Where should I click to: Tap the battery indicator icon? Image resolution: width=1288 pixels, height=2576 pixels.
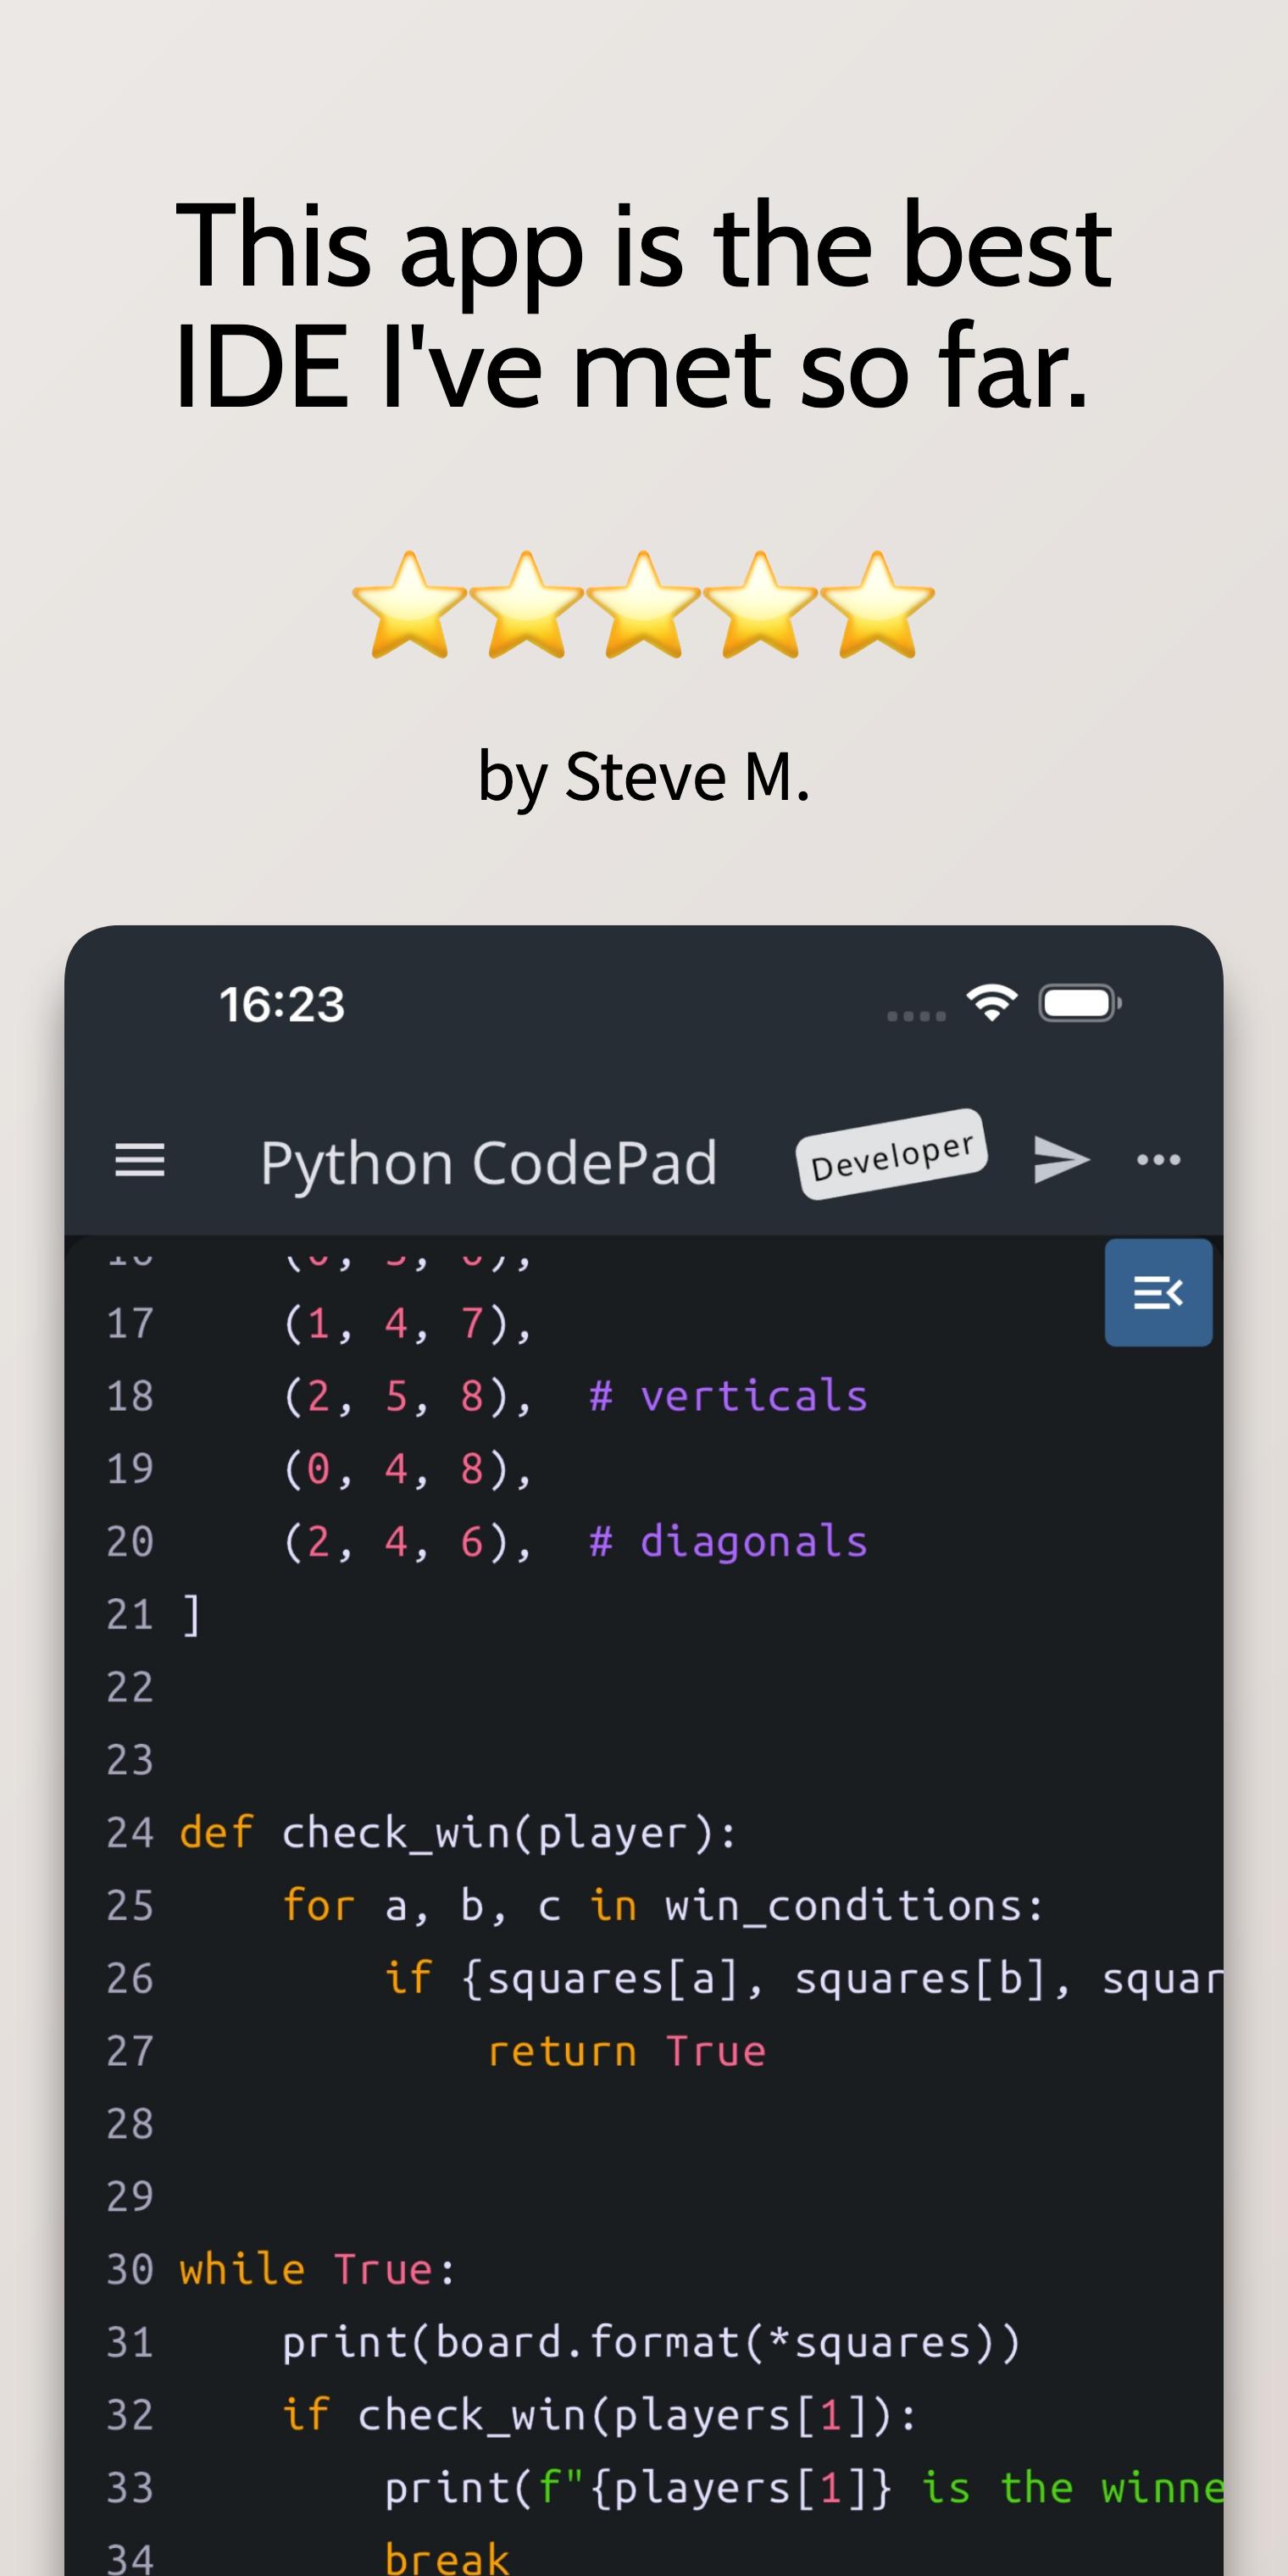[x=1079, y=1003]
